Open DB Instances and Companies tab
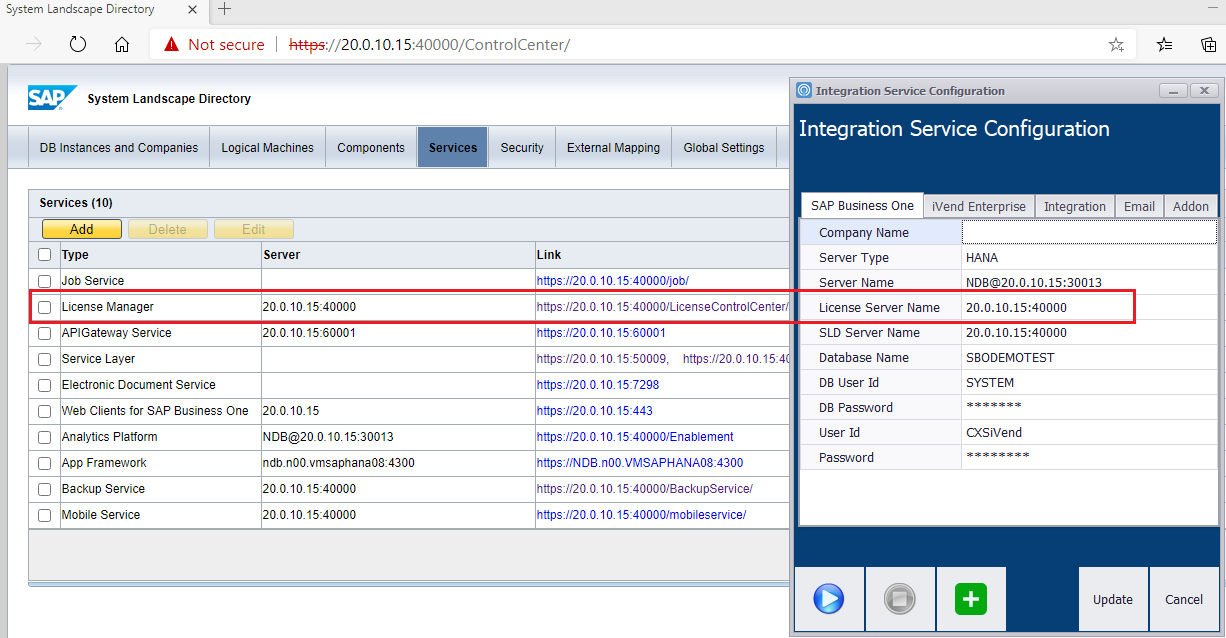Screen dimensions: 1226x638 119,147
